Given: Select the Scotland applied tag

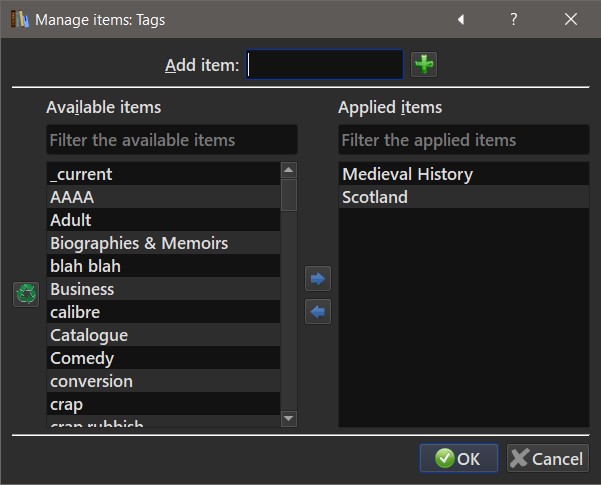Looking at the screenshot, I should (x=375, y=197).
